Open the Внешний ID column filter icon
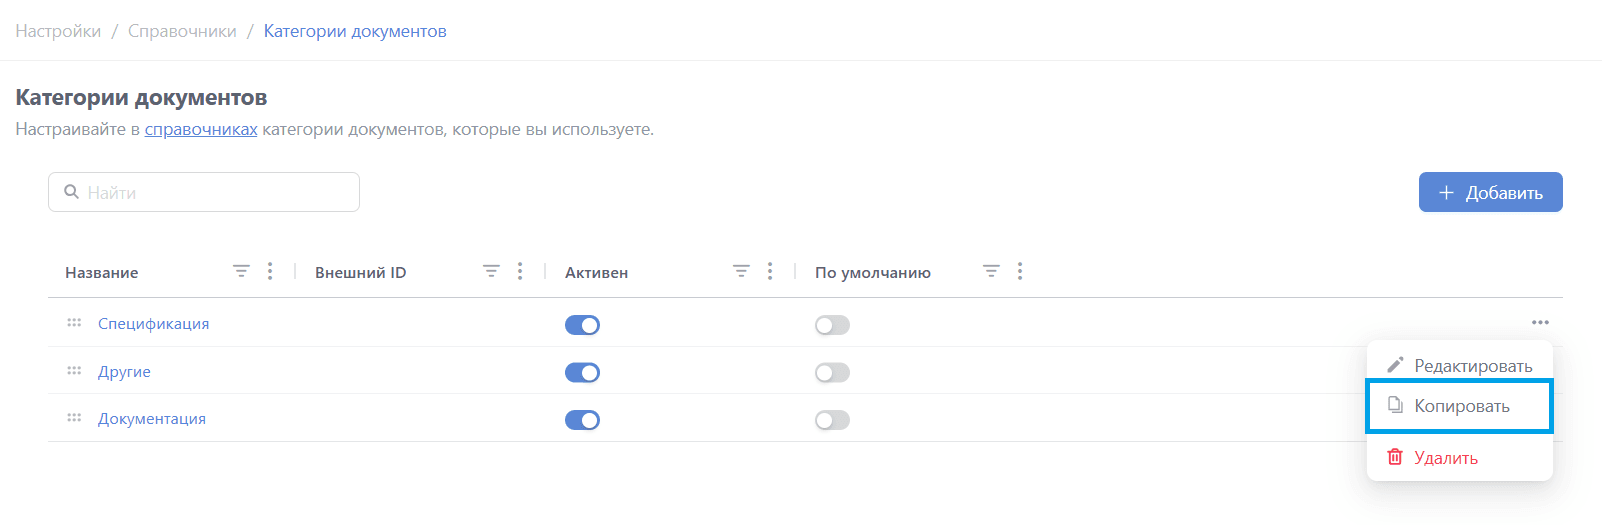 click(491, 271)
